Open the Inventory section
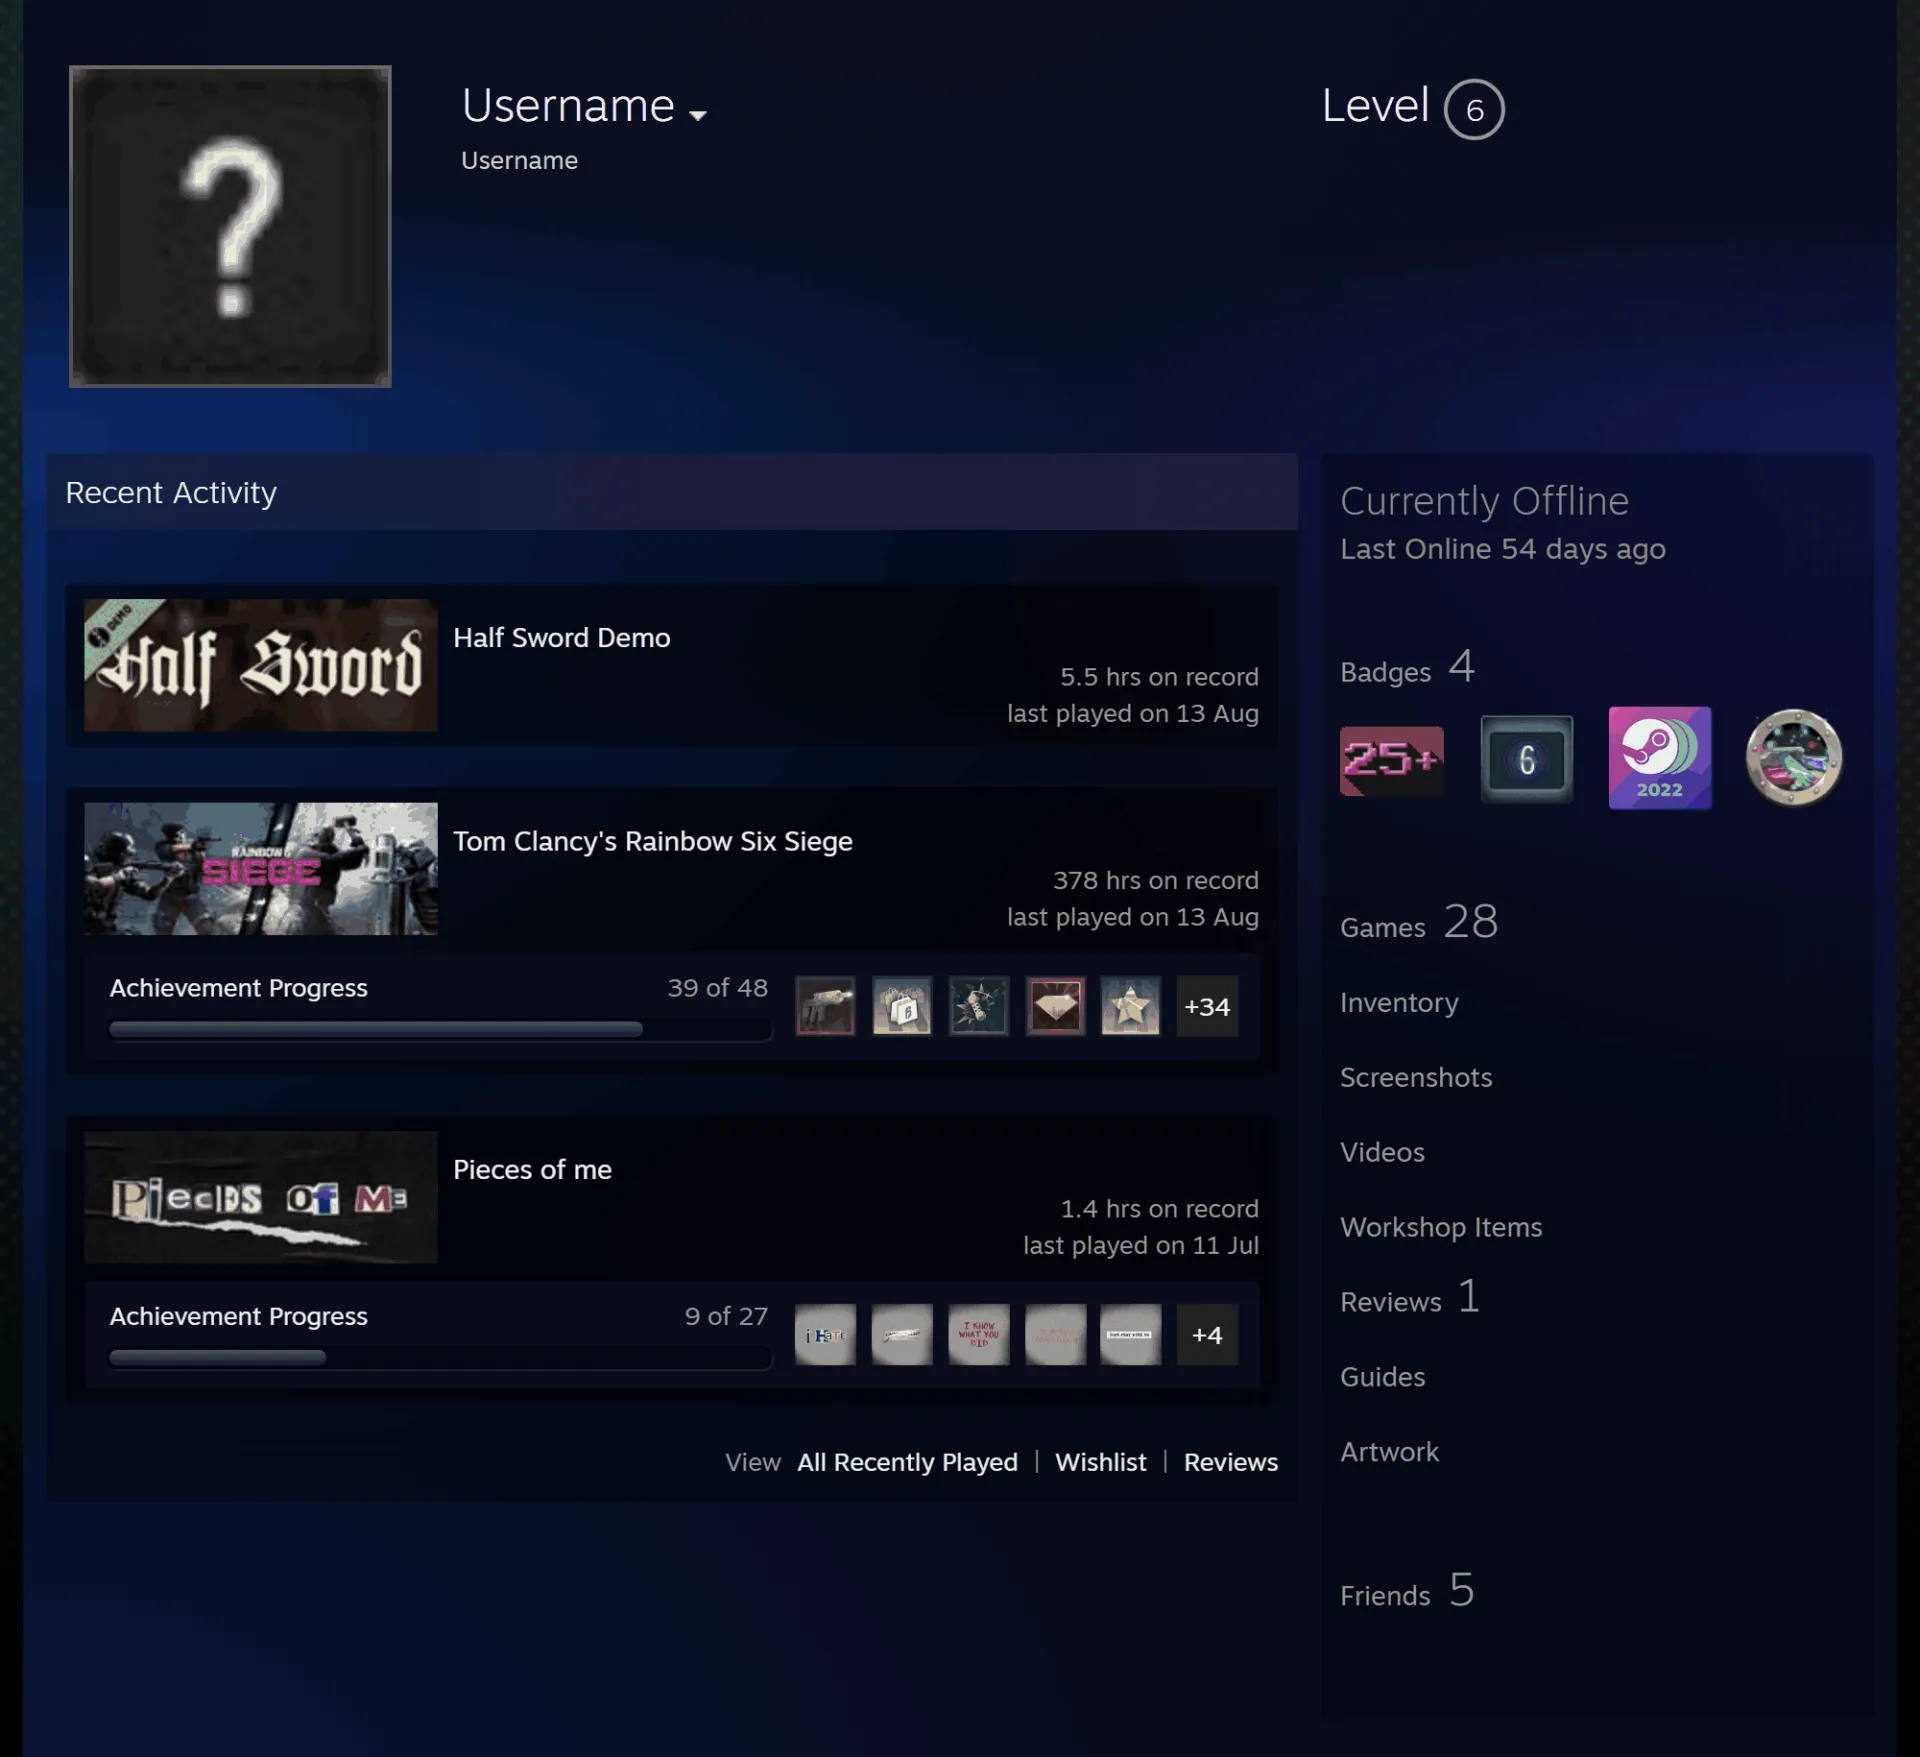Image resolution: width=1920 pixels, height=1757 pixels. point(1399,1002)
